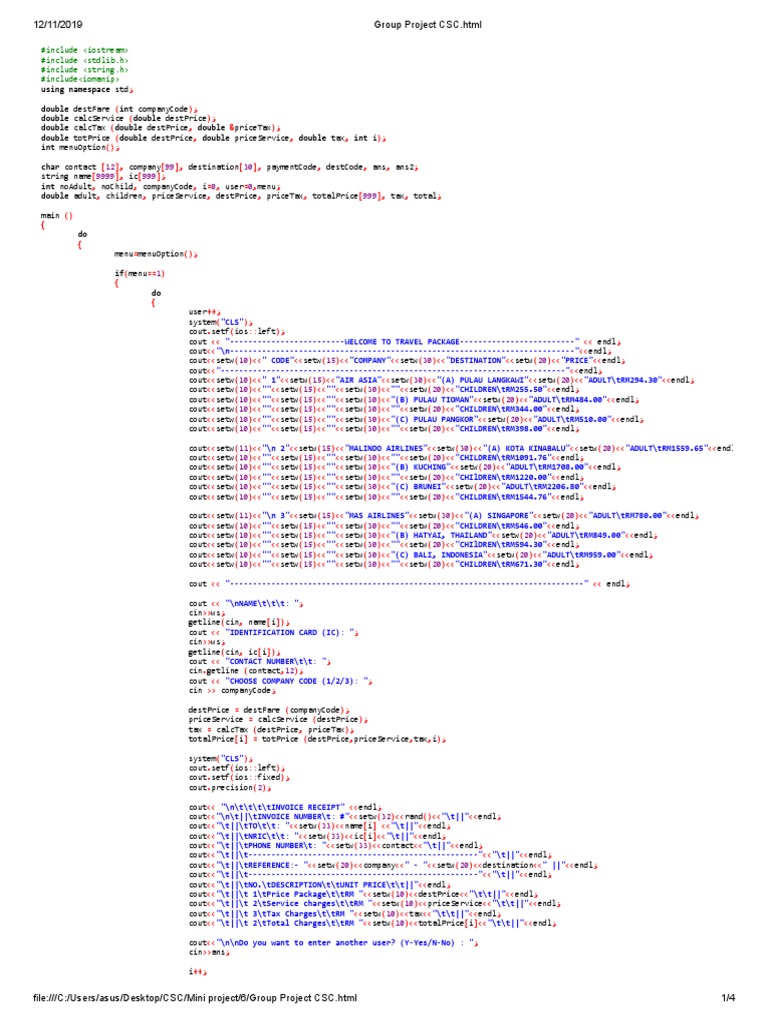Screen dimensions: 768x1024
Task: Click the destPrice = destFare (companyCode); line
Action: click(270, 711)
